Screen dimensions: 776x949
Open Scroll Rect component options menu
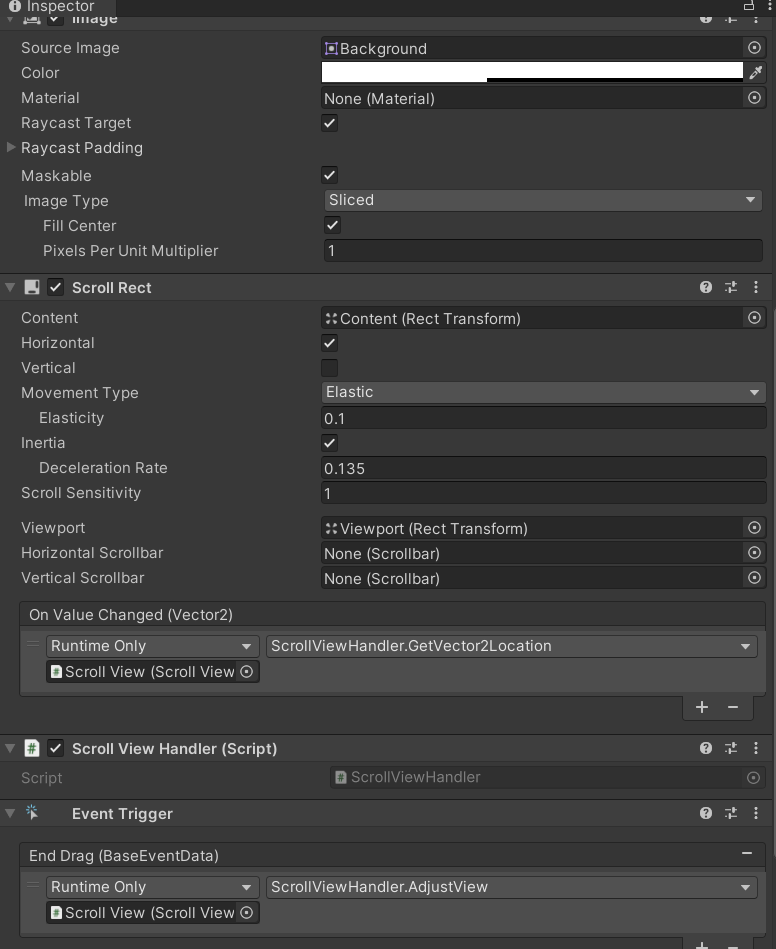click(756, 287)
